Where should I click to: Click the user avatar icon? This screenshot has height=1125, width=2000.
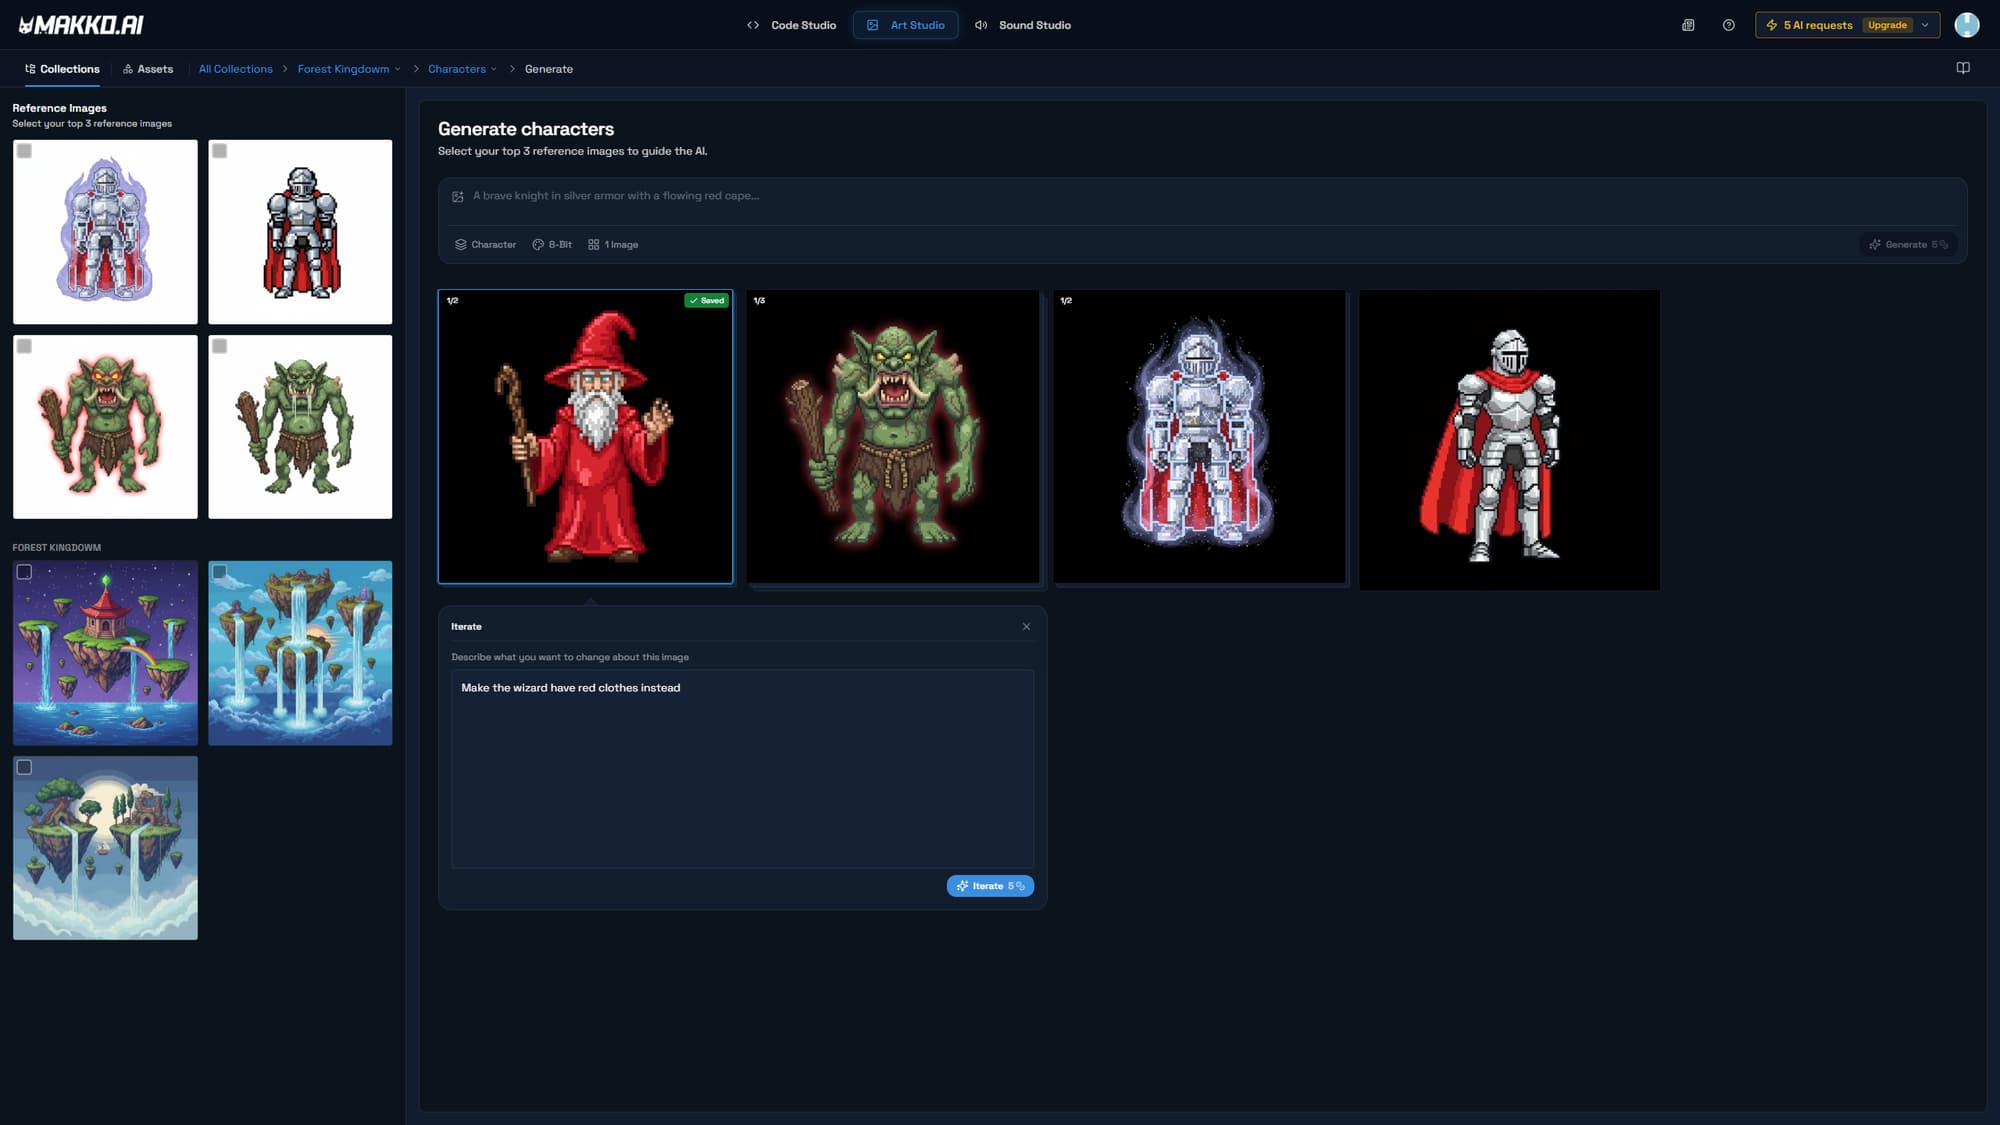click(1966, 25)
